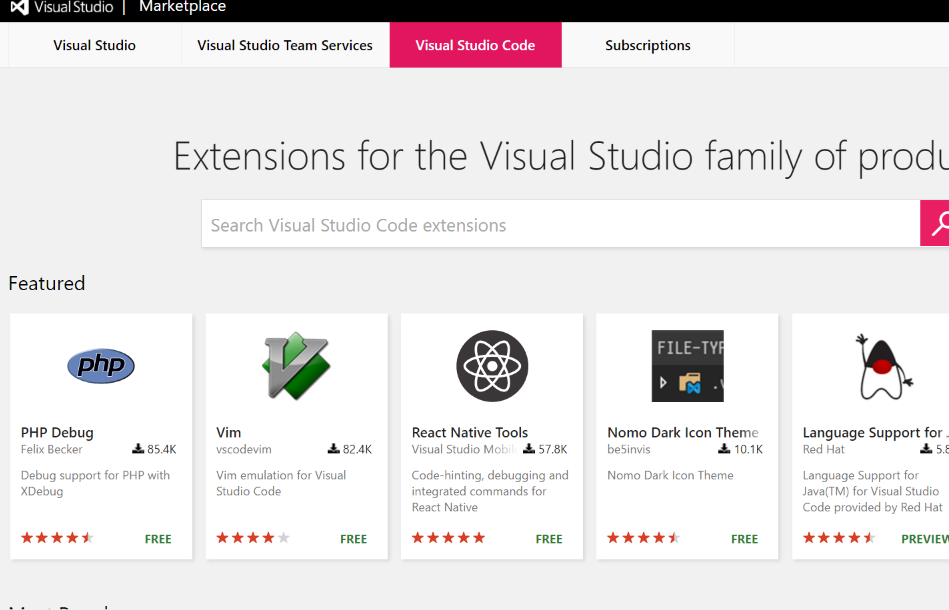
Task: Click the FREE label on React Native Tools
Action: point(549,539)
